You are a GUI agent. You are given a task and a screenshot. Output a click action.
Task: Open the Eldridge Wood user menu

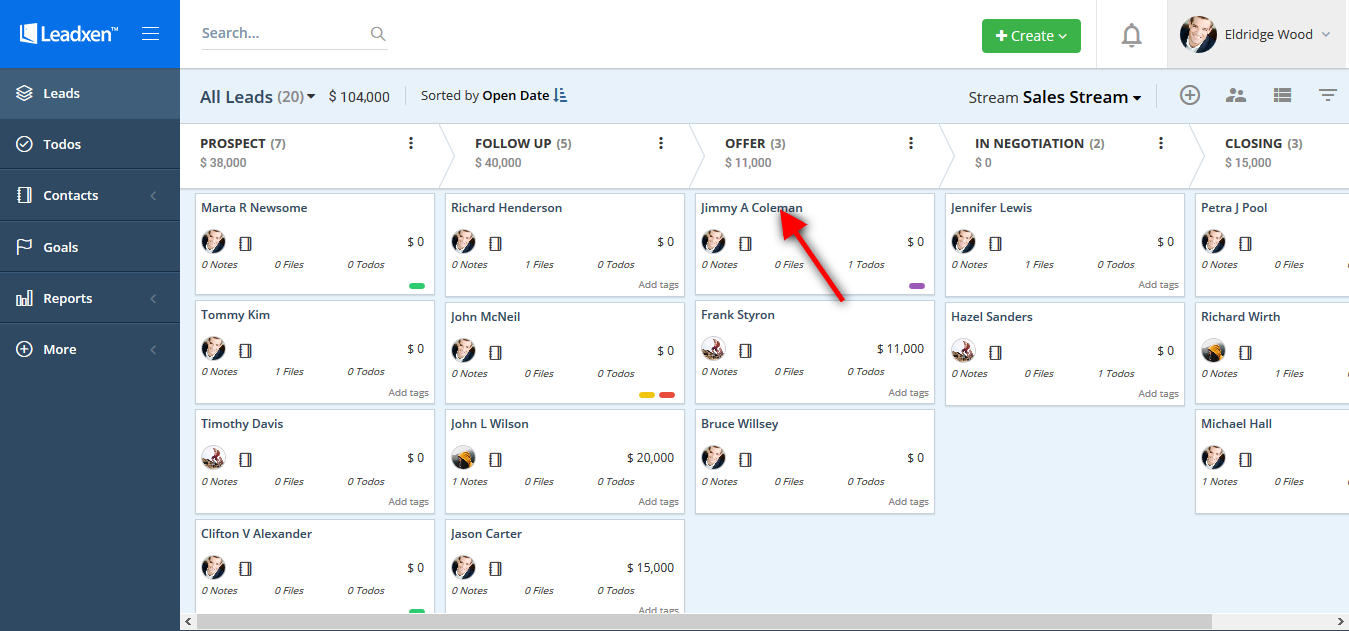[1257, 34]
